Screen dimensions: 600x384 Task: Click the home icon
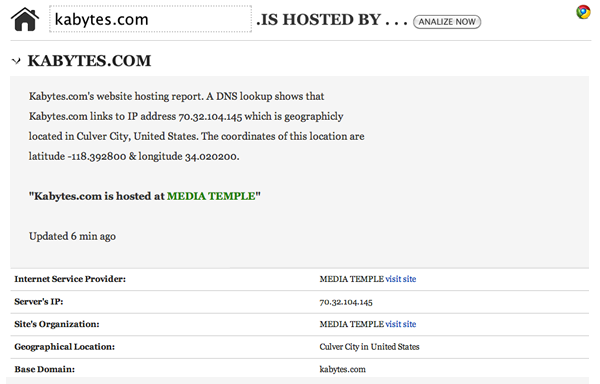tap(25, 19)
